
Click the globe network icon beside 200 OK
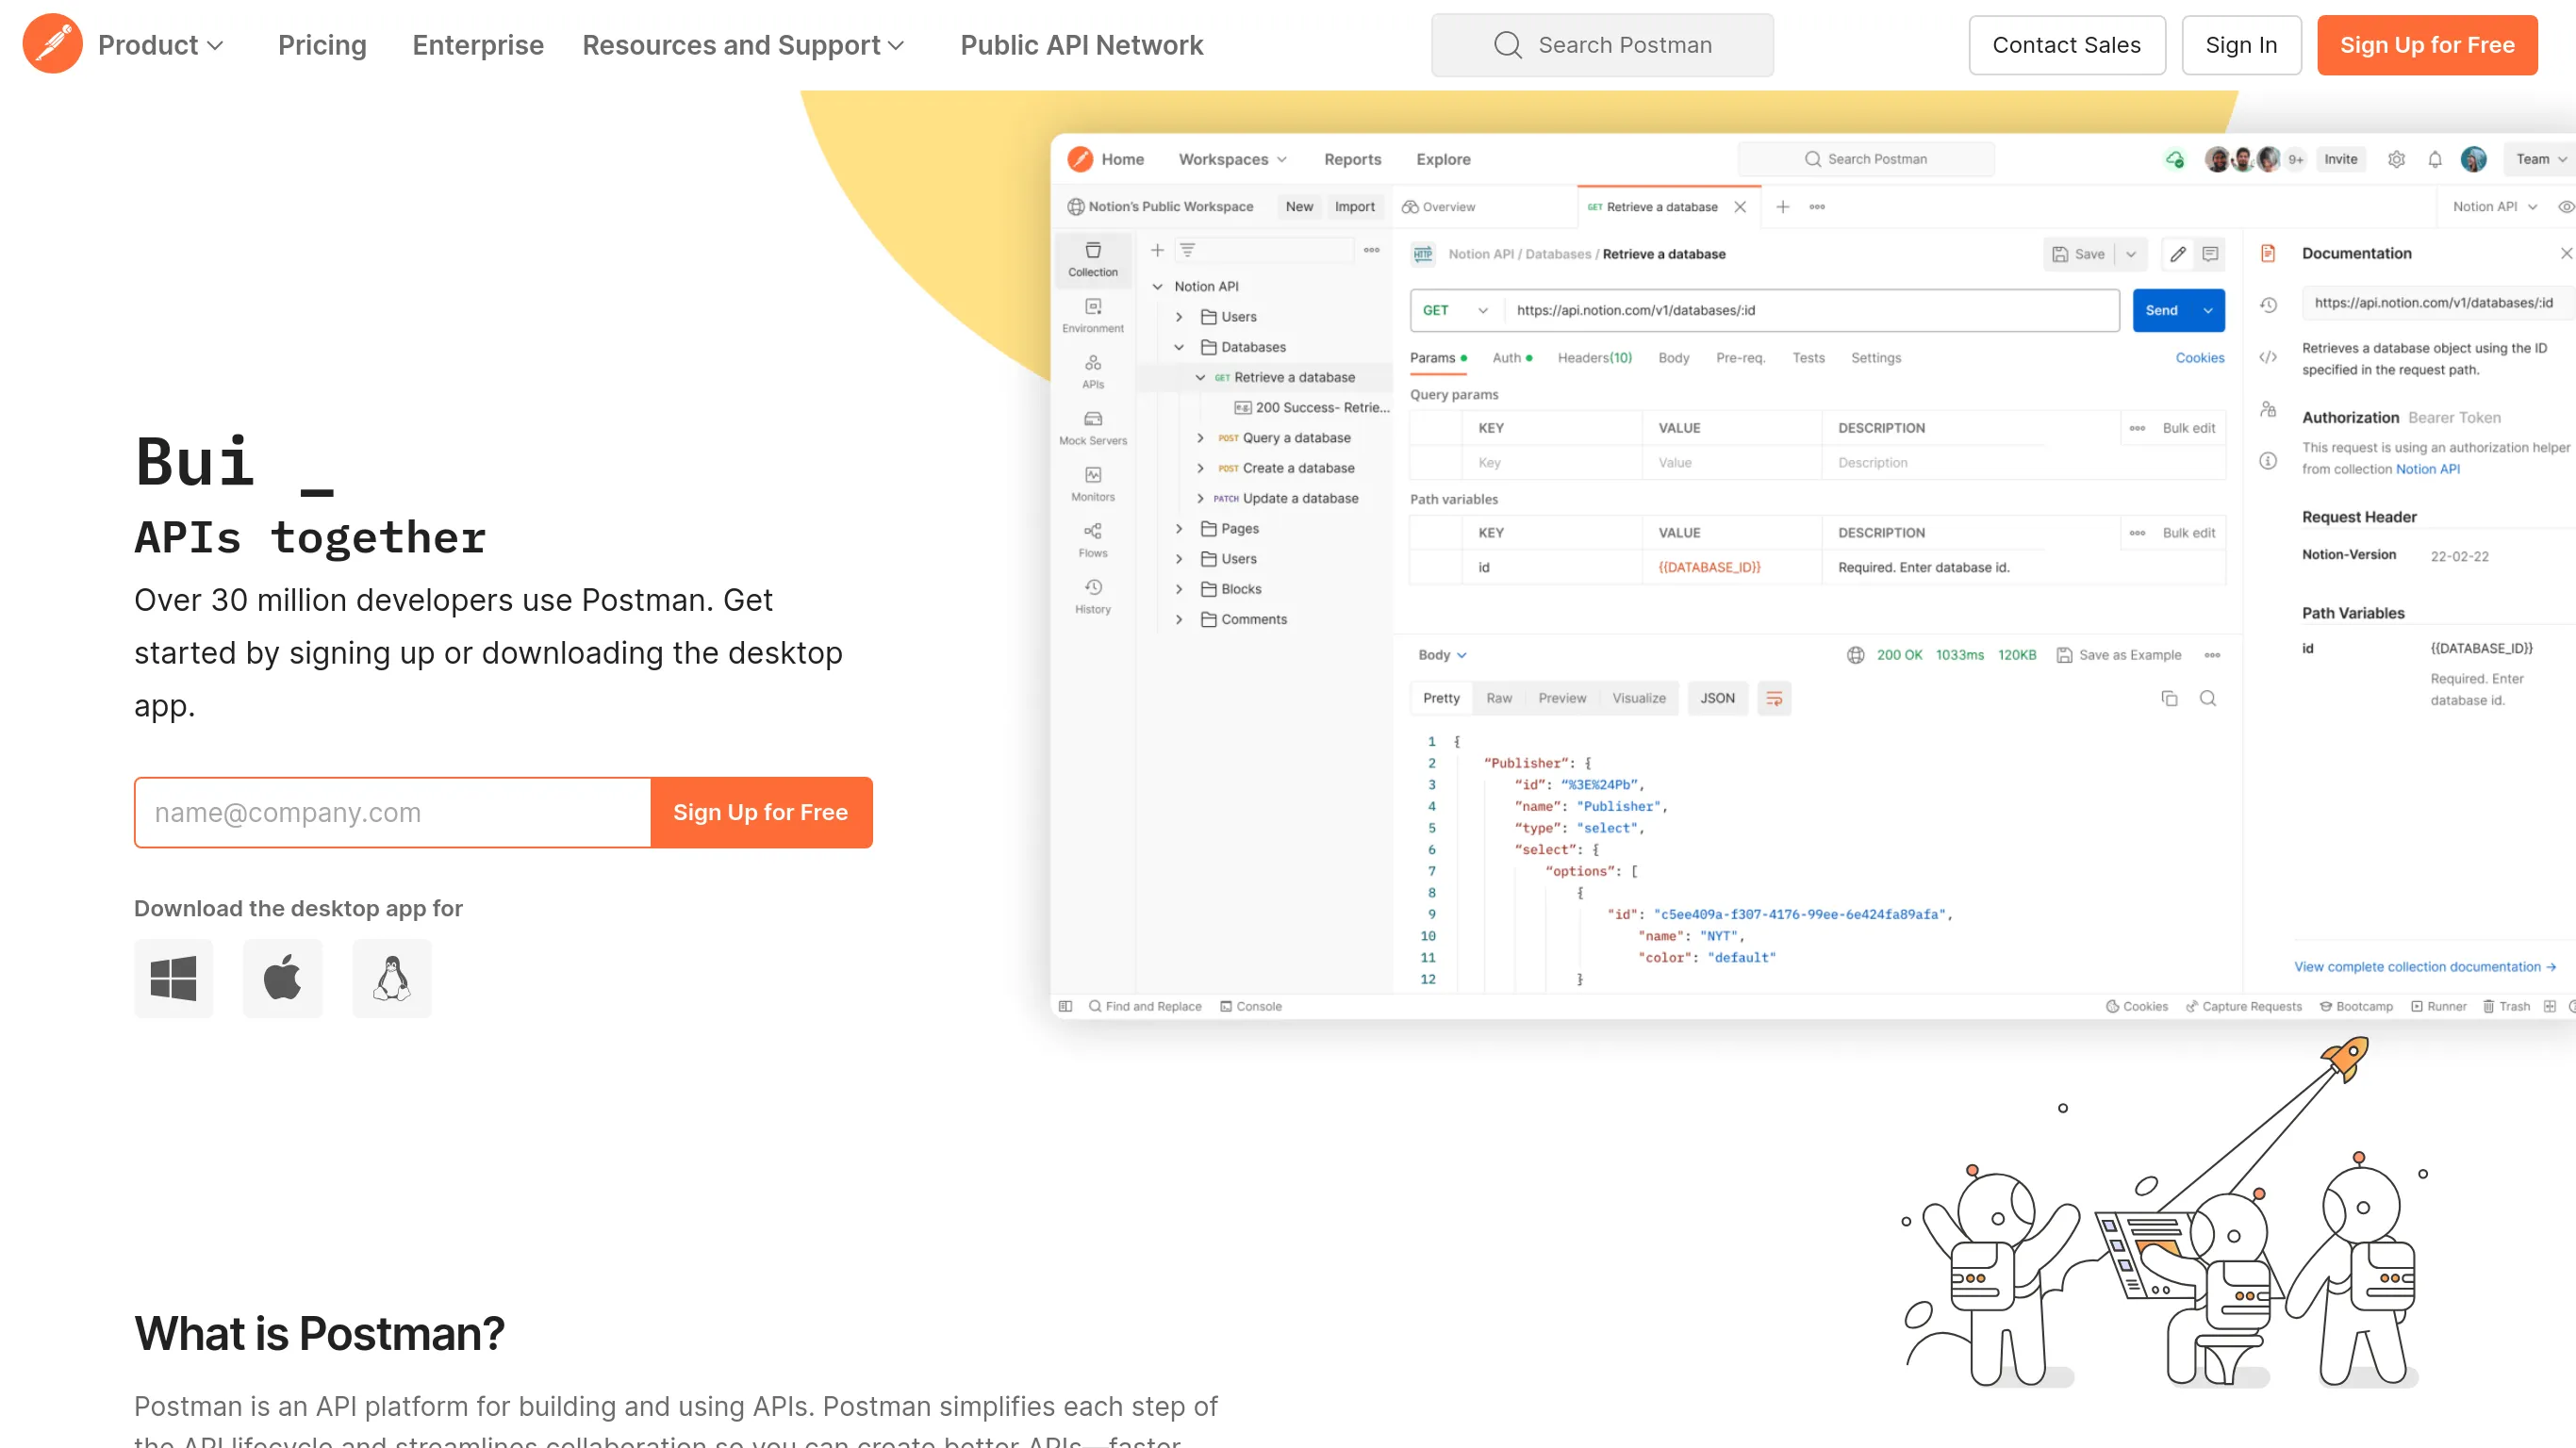[x=1855, y=655]
